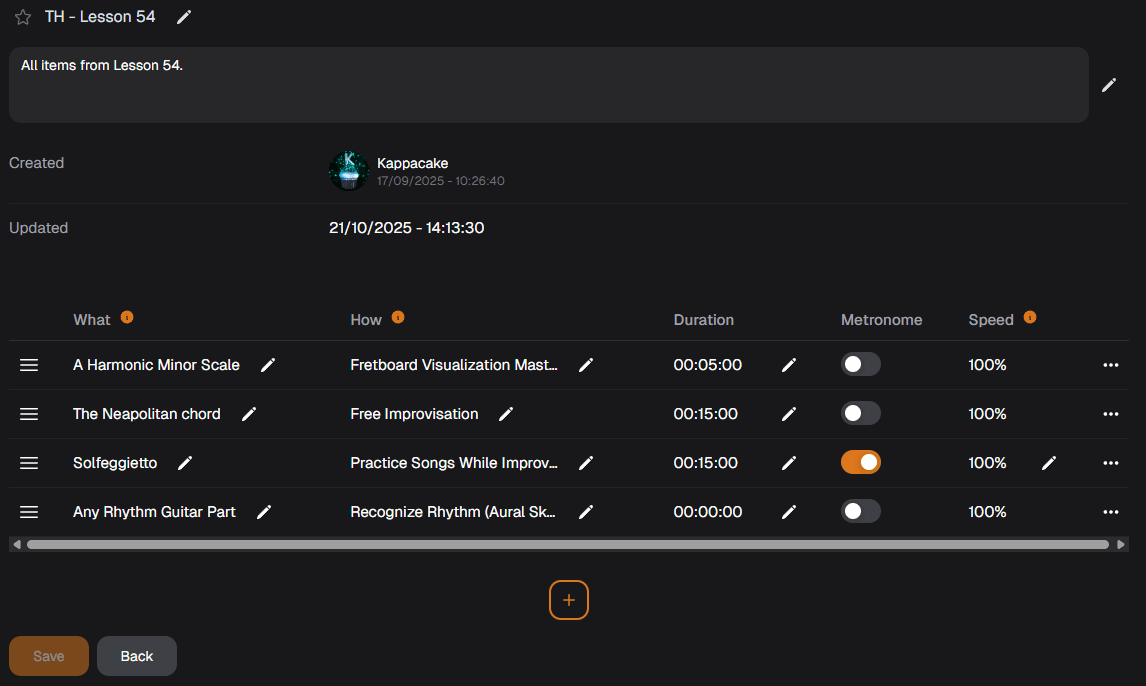Edit the name A Harmonic Minor Scale
This screenshot has height=686, width=1146.
[x=267, y=365]
